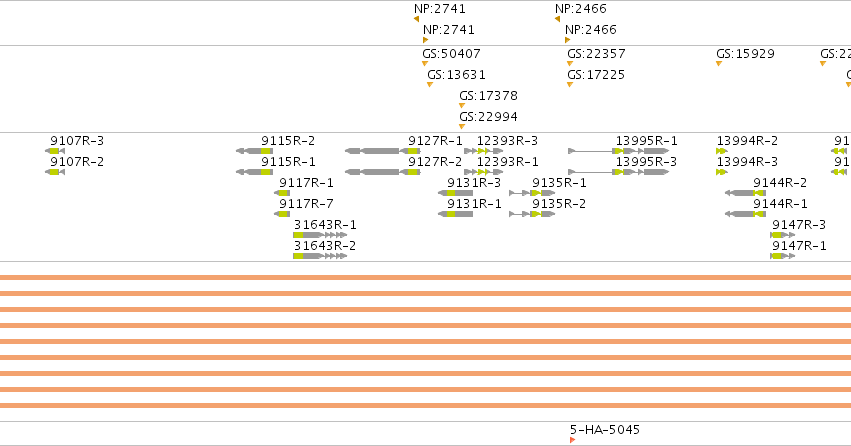Select the 9135R-1 transcript label

point(559,183)
